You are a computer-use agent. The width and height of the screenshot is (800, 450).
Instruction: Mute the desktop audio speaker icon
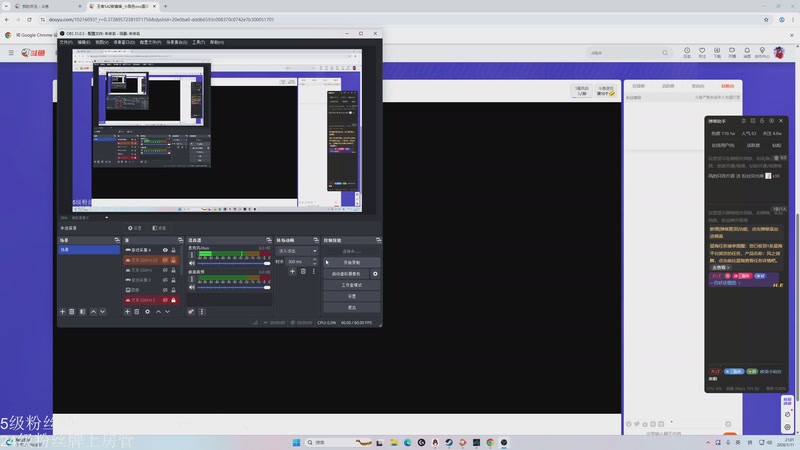192,287
